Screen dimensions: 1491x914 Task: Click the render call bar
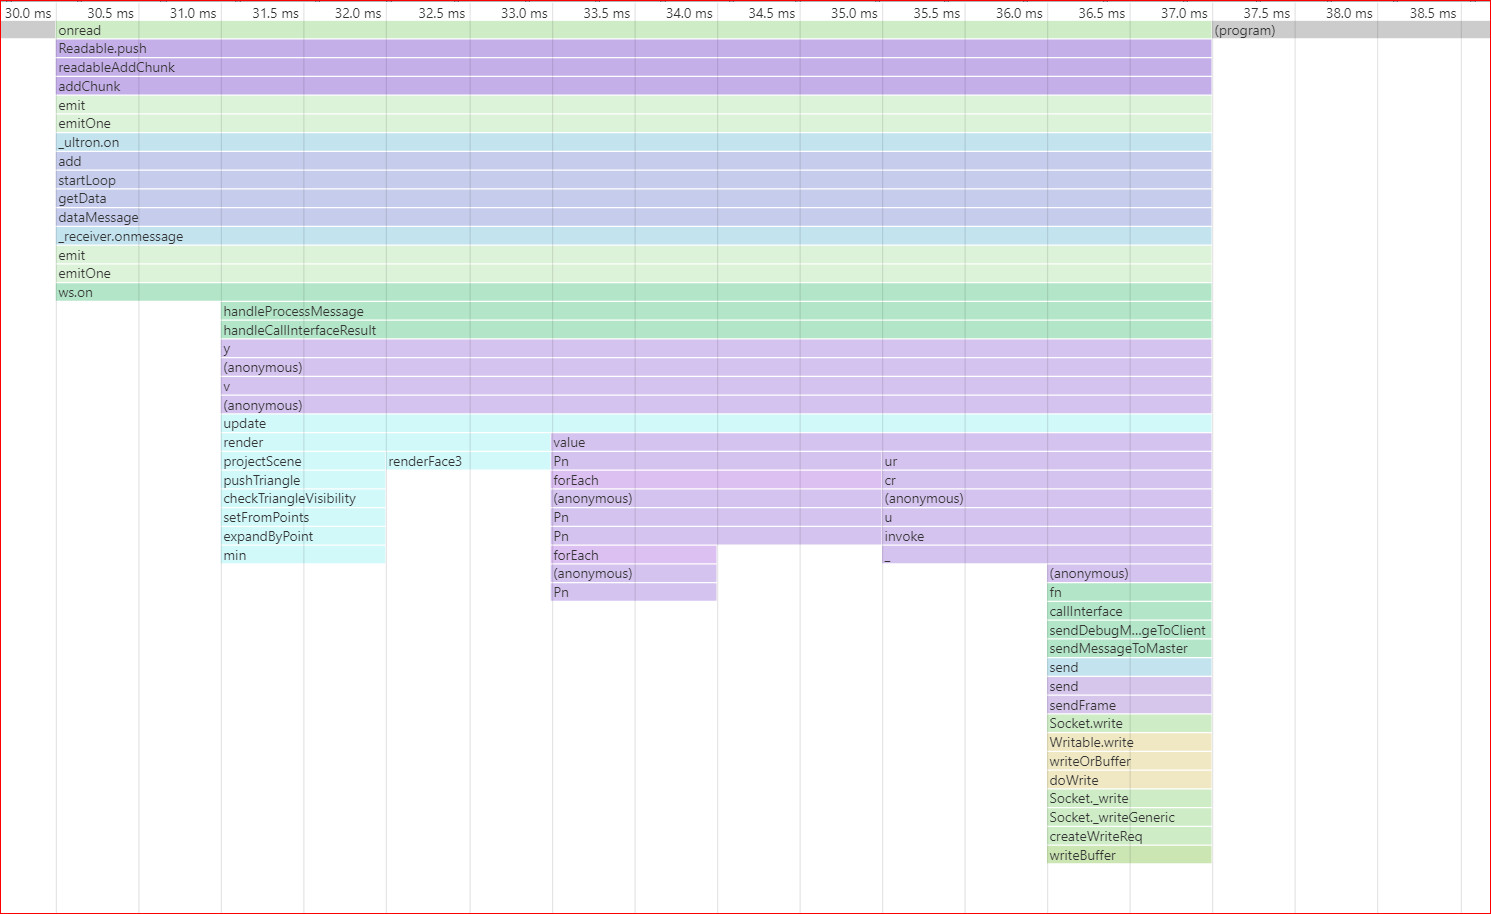click(386, 442)
